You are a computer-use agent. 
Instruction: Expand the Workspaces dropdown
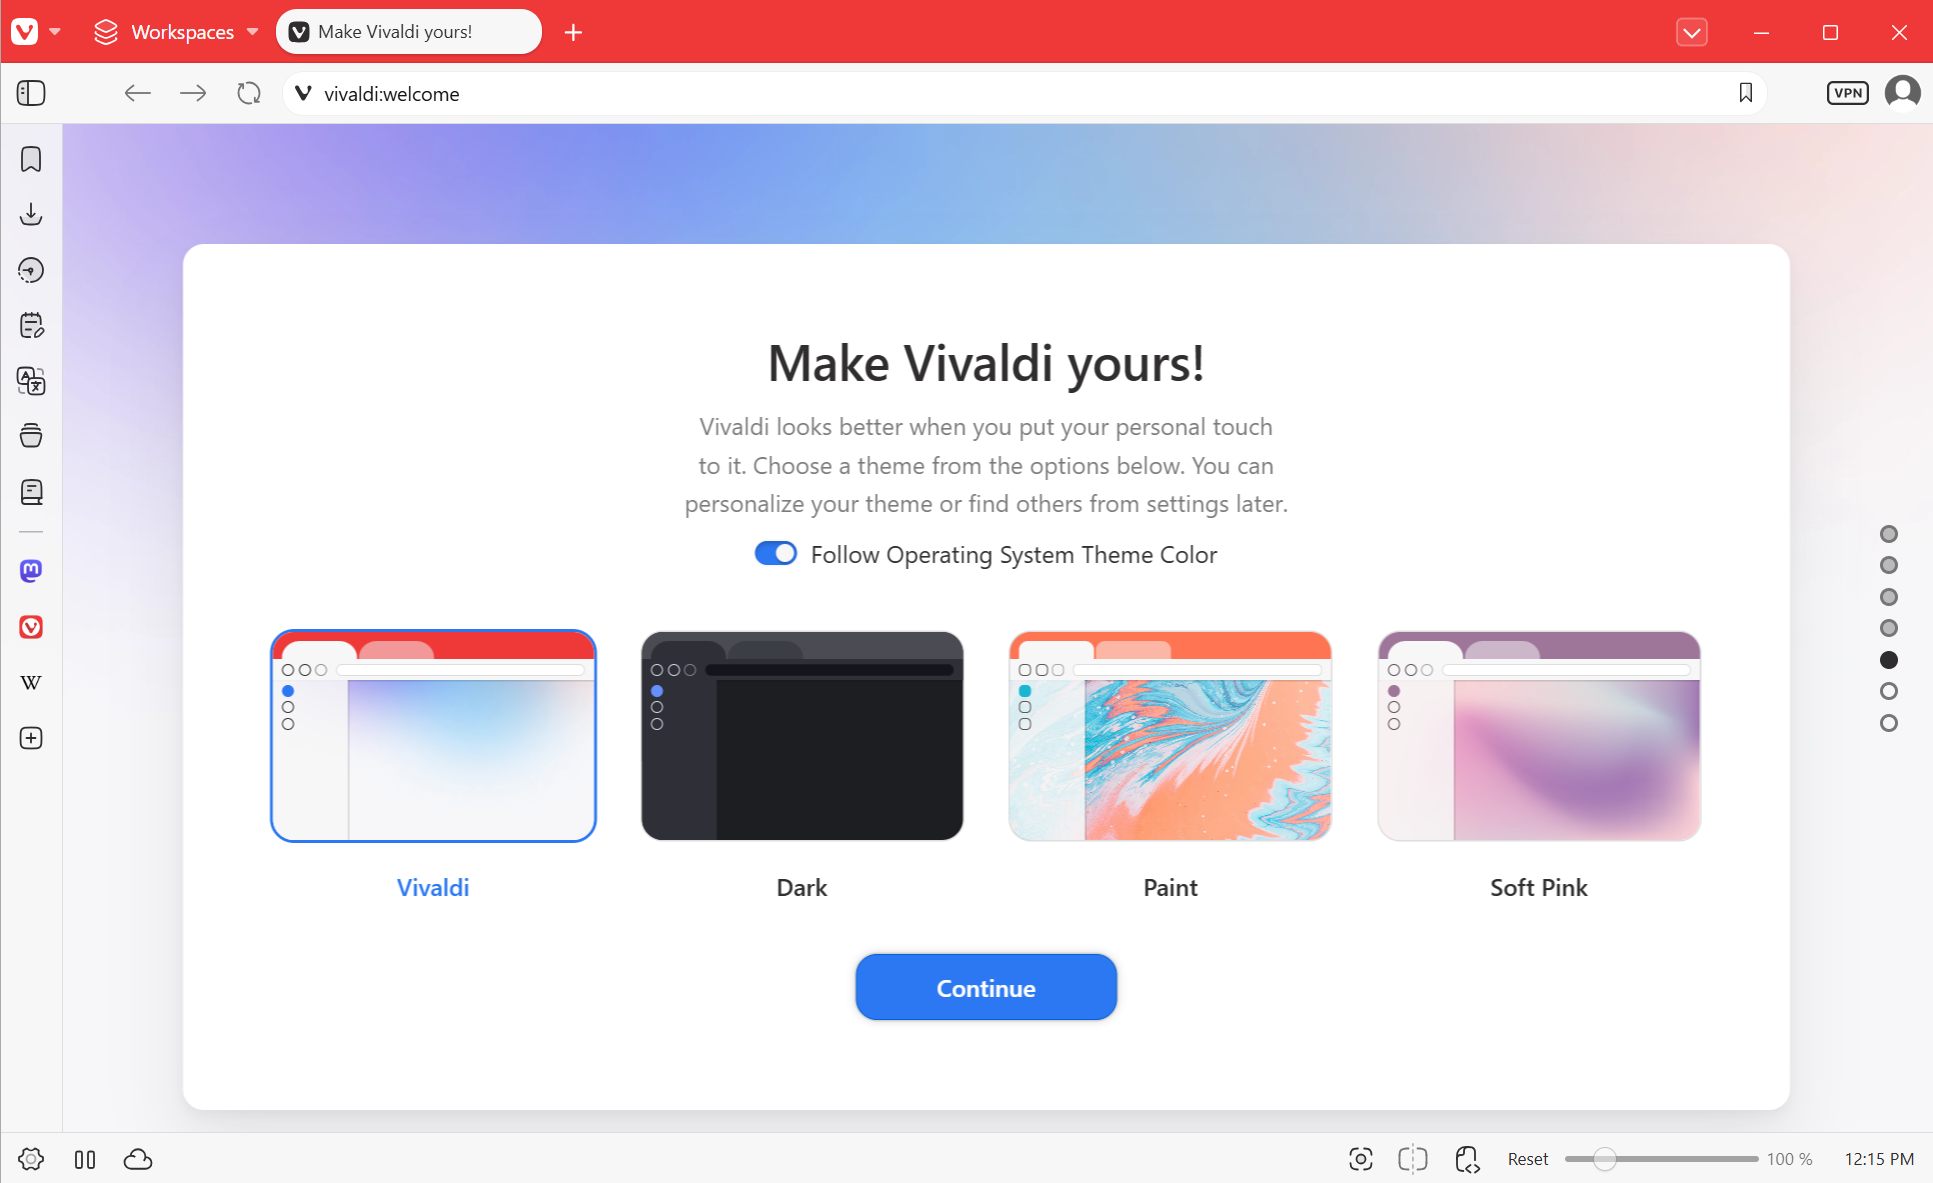(x=176, y=32)
